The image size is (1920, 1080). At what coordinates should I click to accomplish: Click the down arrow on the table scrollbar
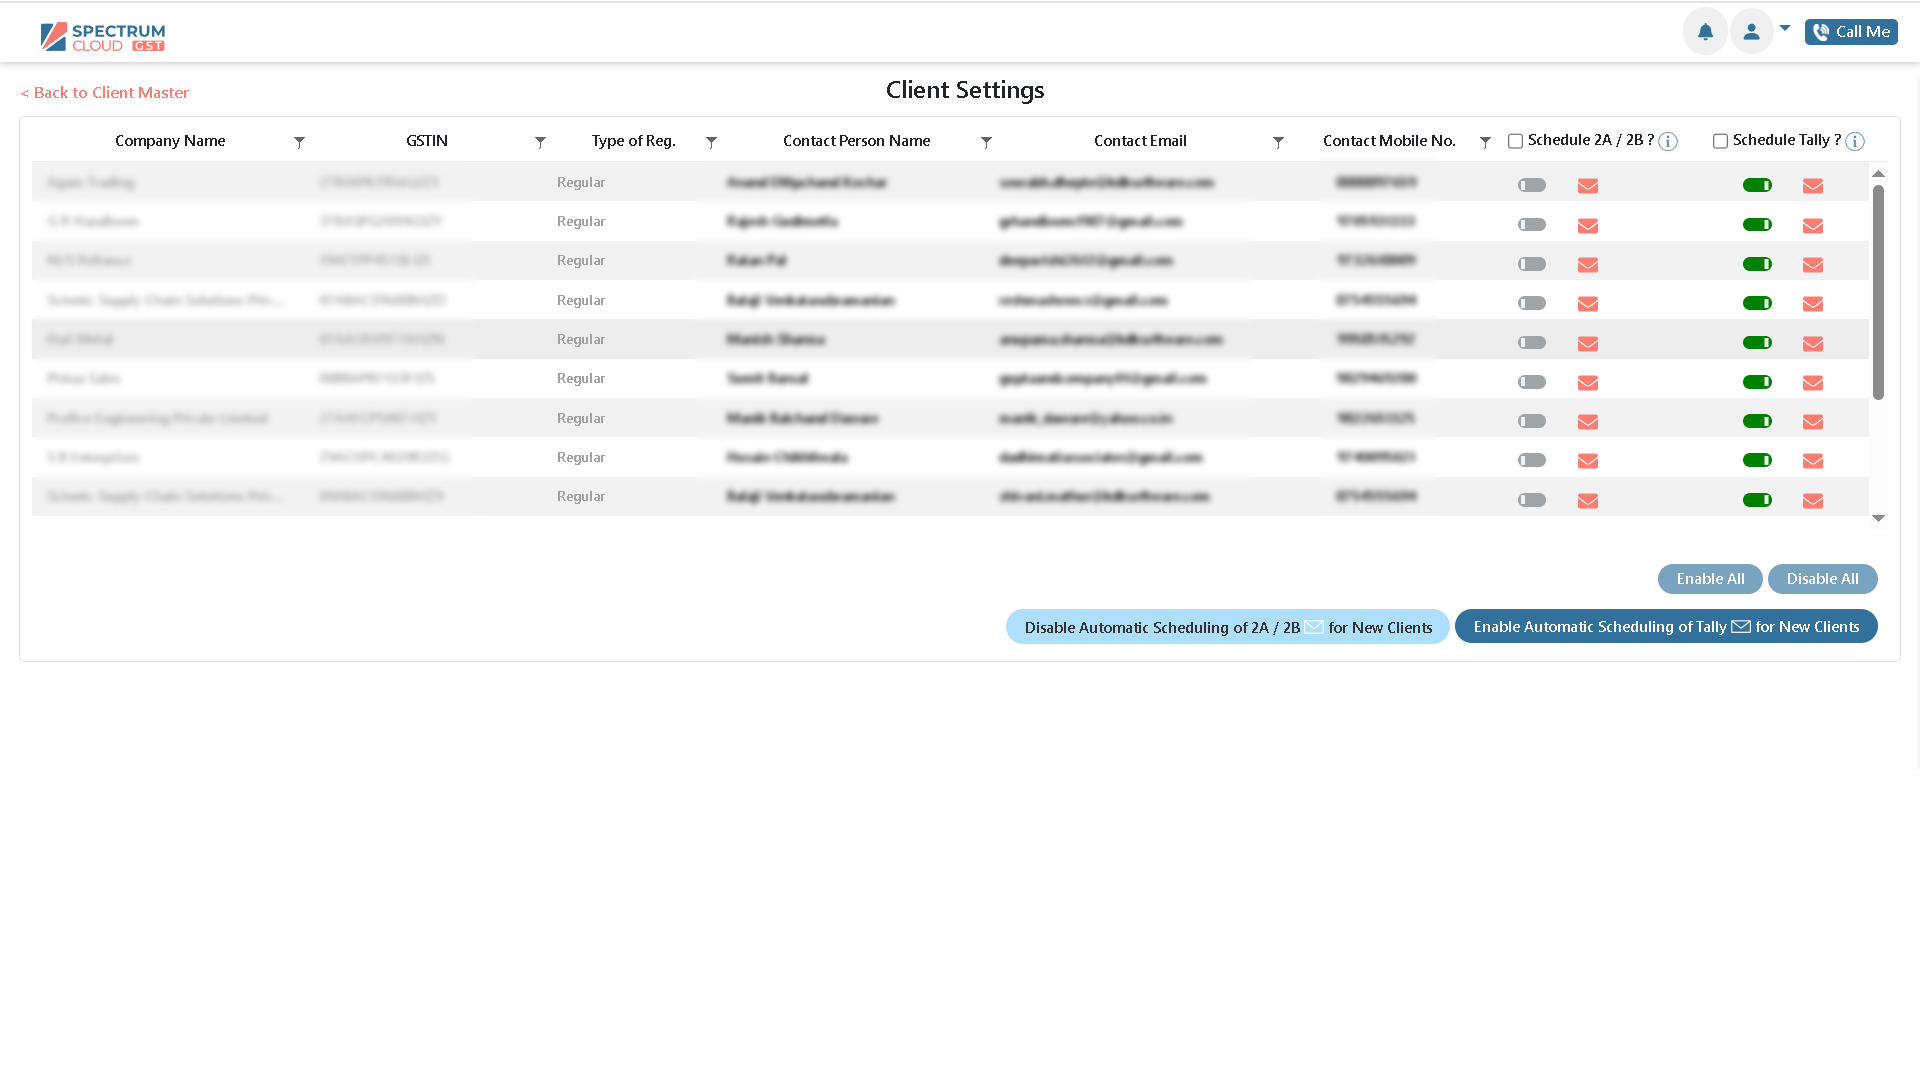click(x=1878, y=519)
